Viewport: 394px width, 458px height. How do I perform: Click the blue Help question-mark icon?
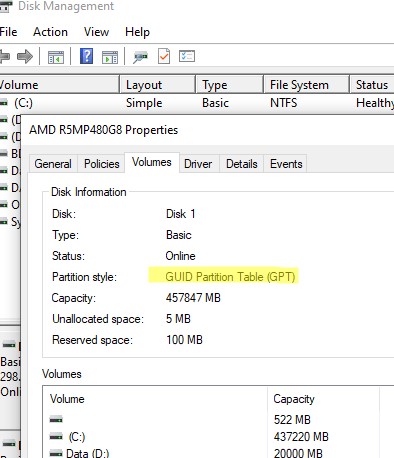tap(86, 56)
